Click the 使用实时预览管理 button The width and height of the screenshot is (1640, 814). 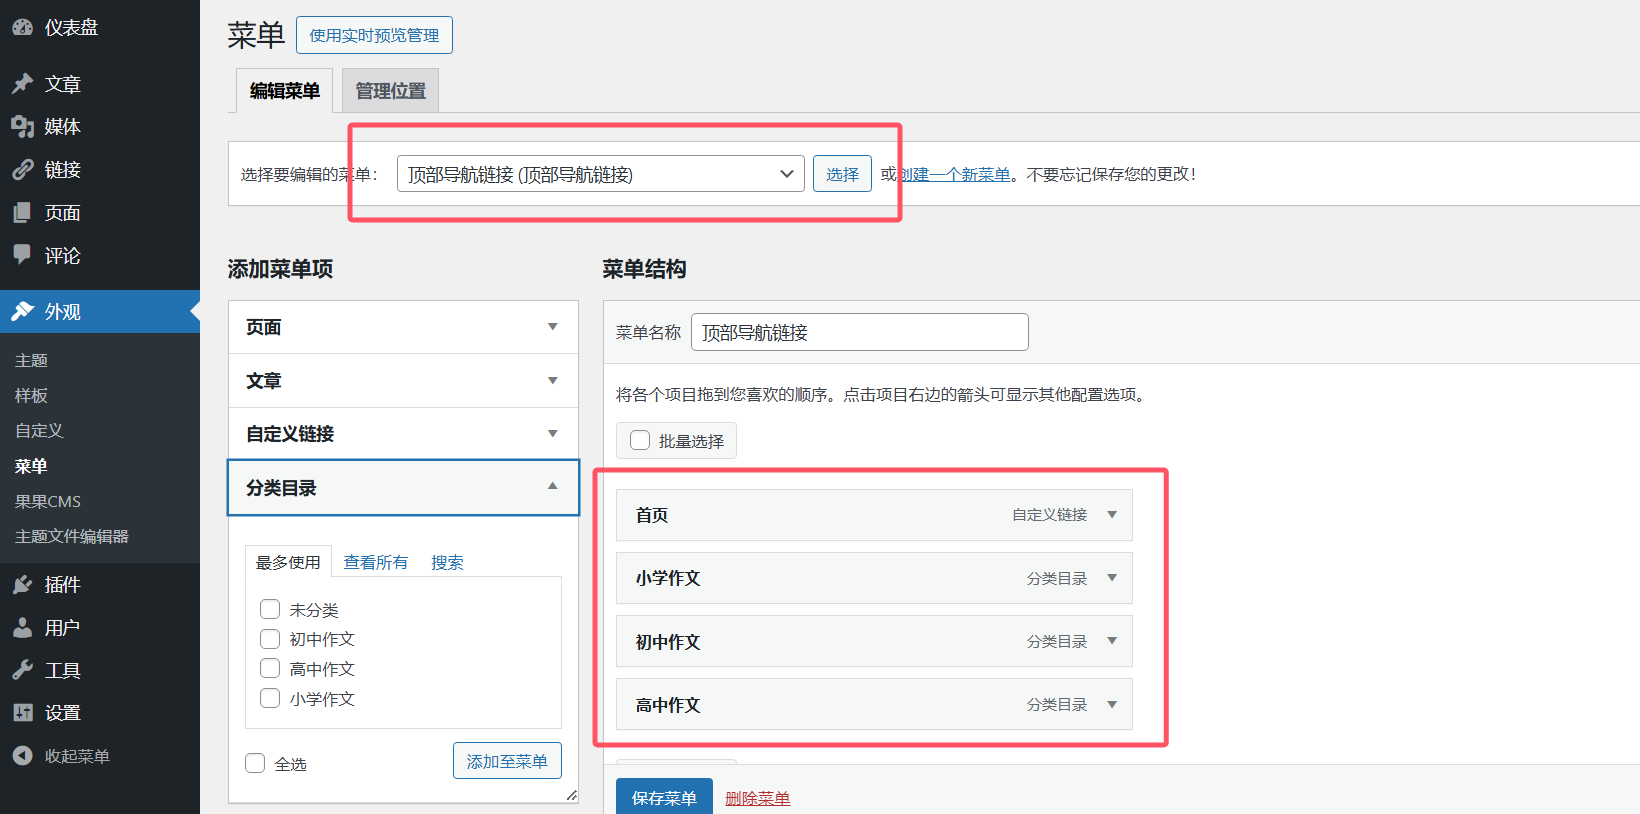374,35
